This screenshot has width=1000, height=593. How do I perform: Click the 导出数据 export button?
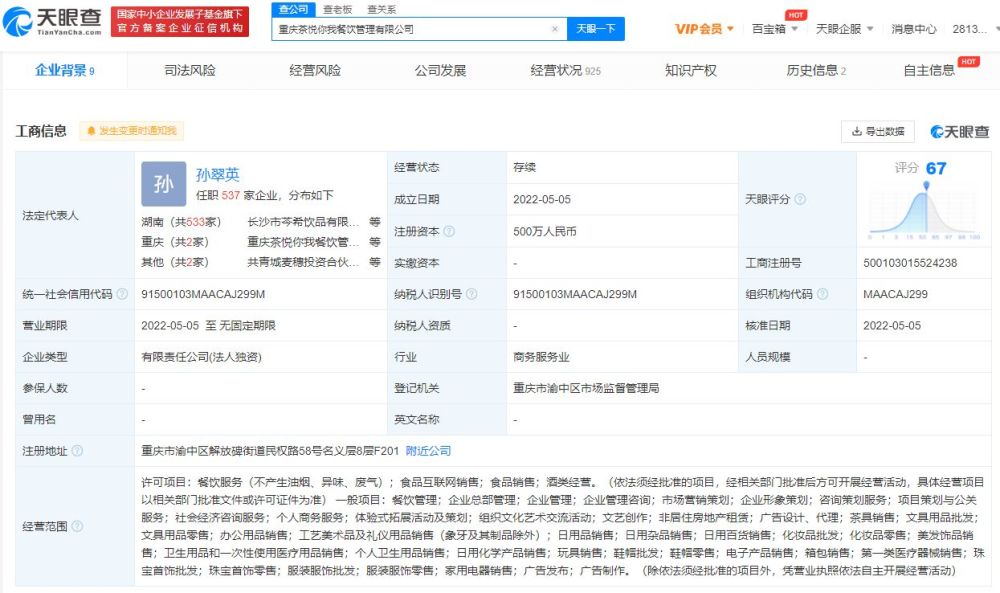[878, 131]
